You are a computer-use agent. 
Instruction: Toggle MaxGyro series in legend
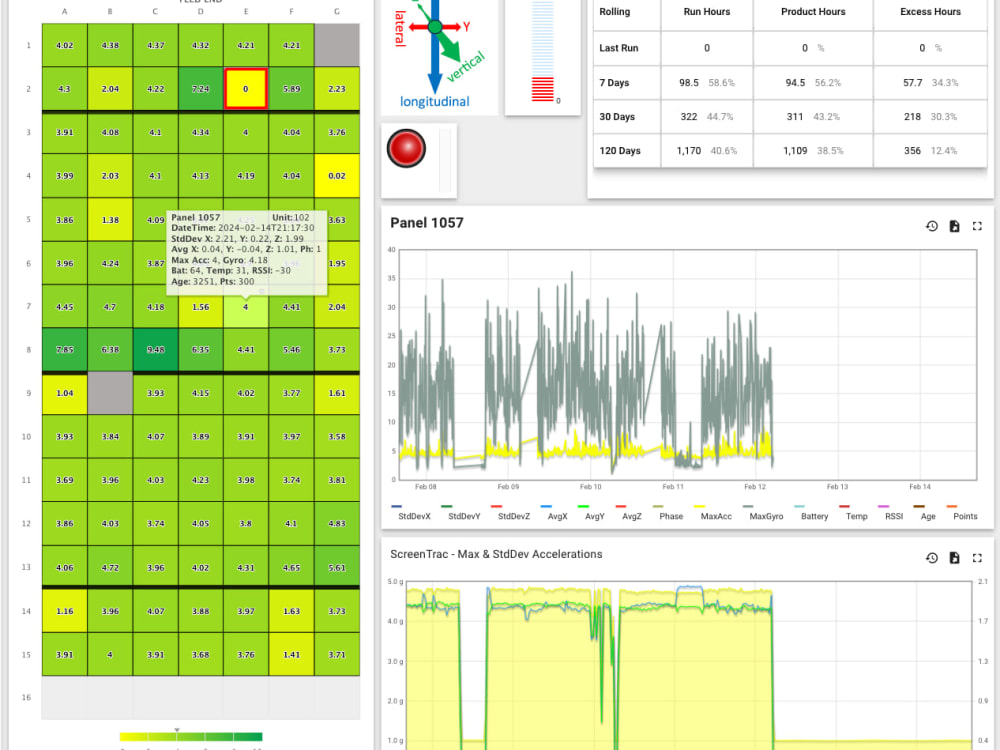coord(766,516)
